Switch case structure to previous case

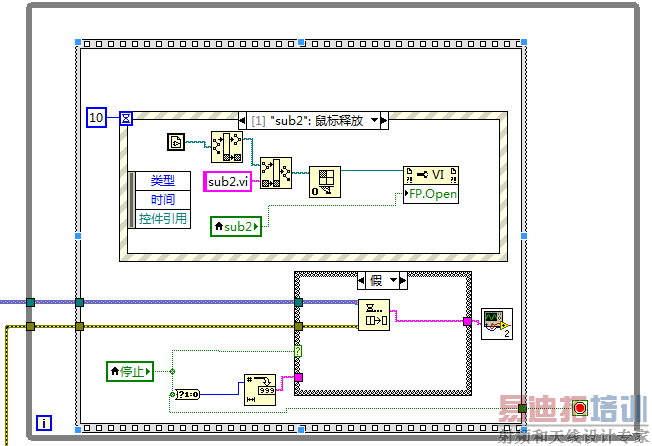pyautogui.click(x=361, y=281)
